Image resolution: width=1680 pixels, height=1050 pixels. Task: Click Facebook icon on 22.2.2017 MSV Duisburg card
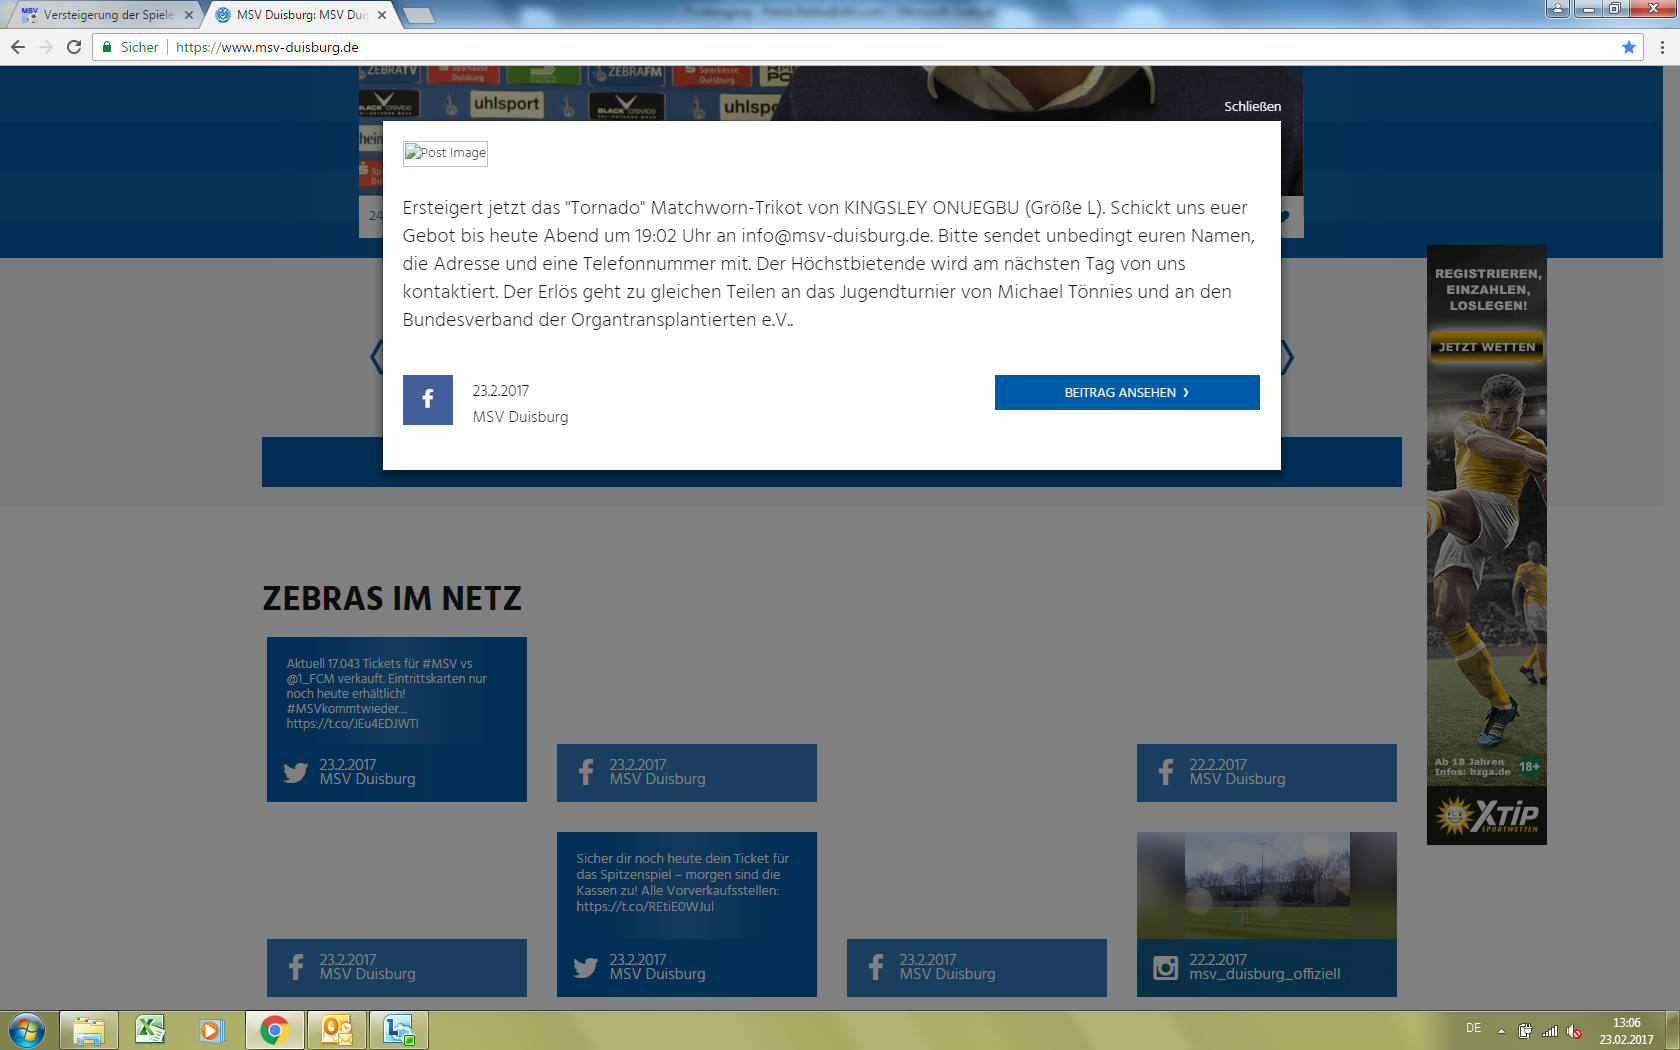1166,772
